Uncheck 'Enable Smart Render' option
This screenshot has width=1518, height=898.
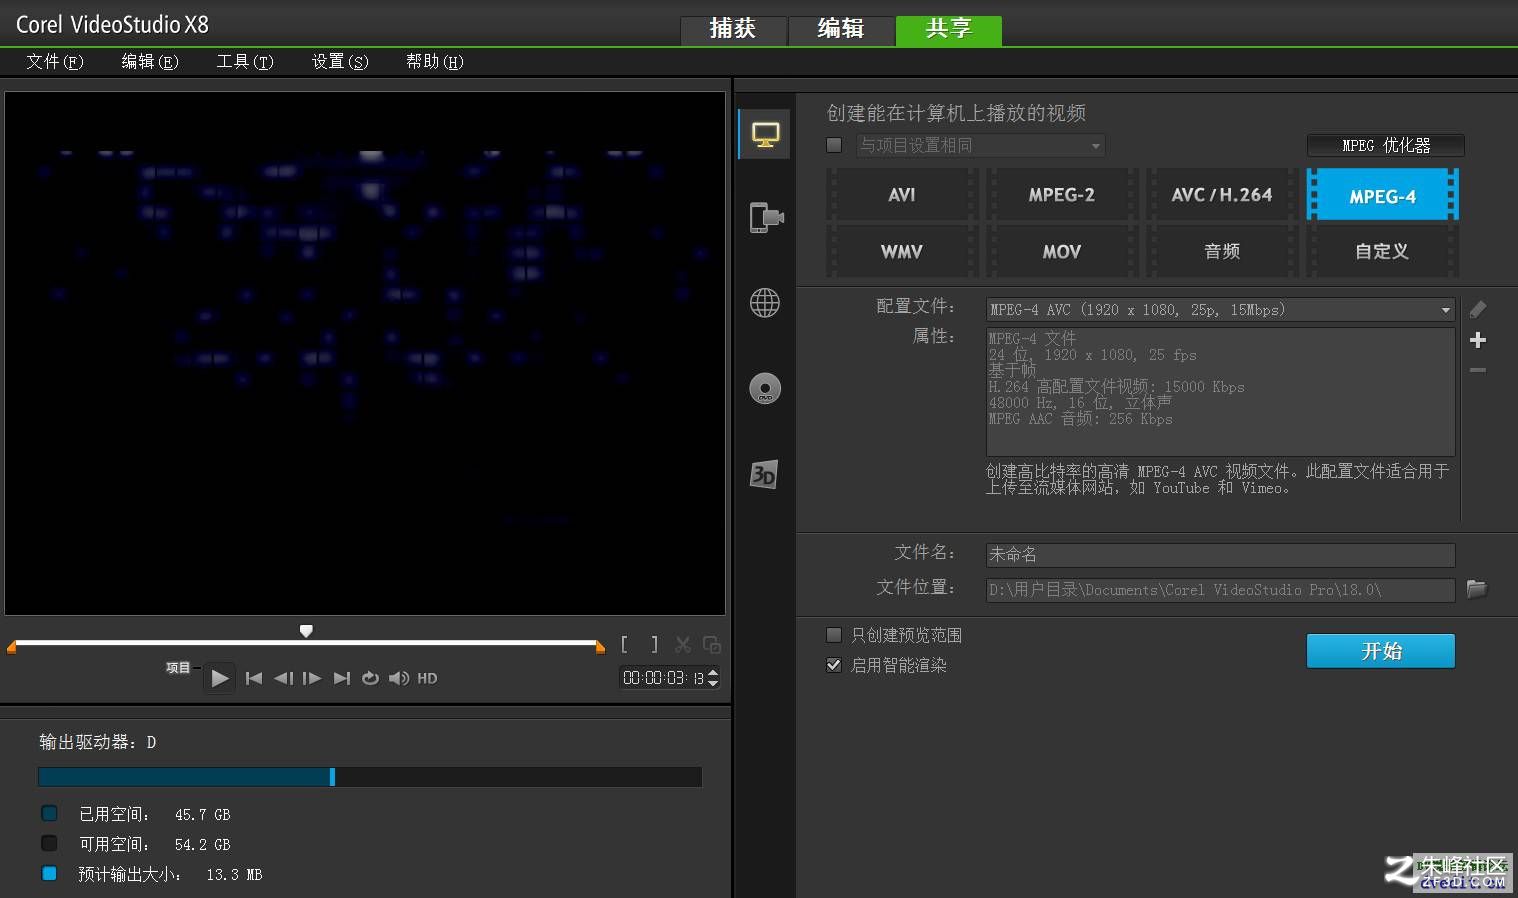pyautogui.click(x=834, y=665)
